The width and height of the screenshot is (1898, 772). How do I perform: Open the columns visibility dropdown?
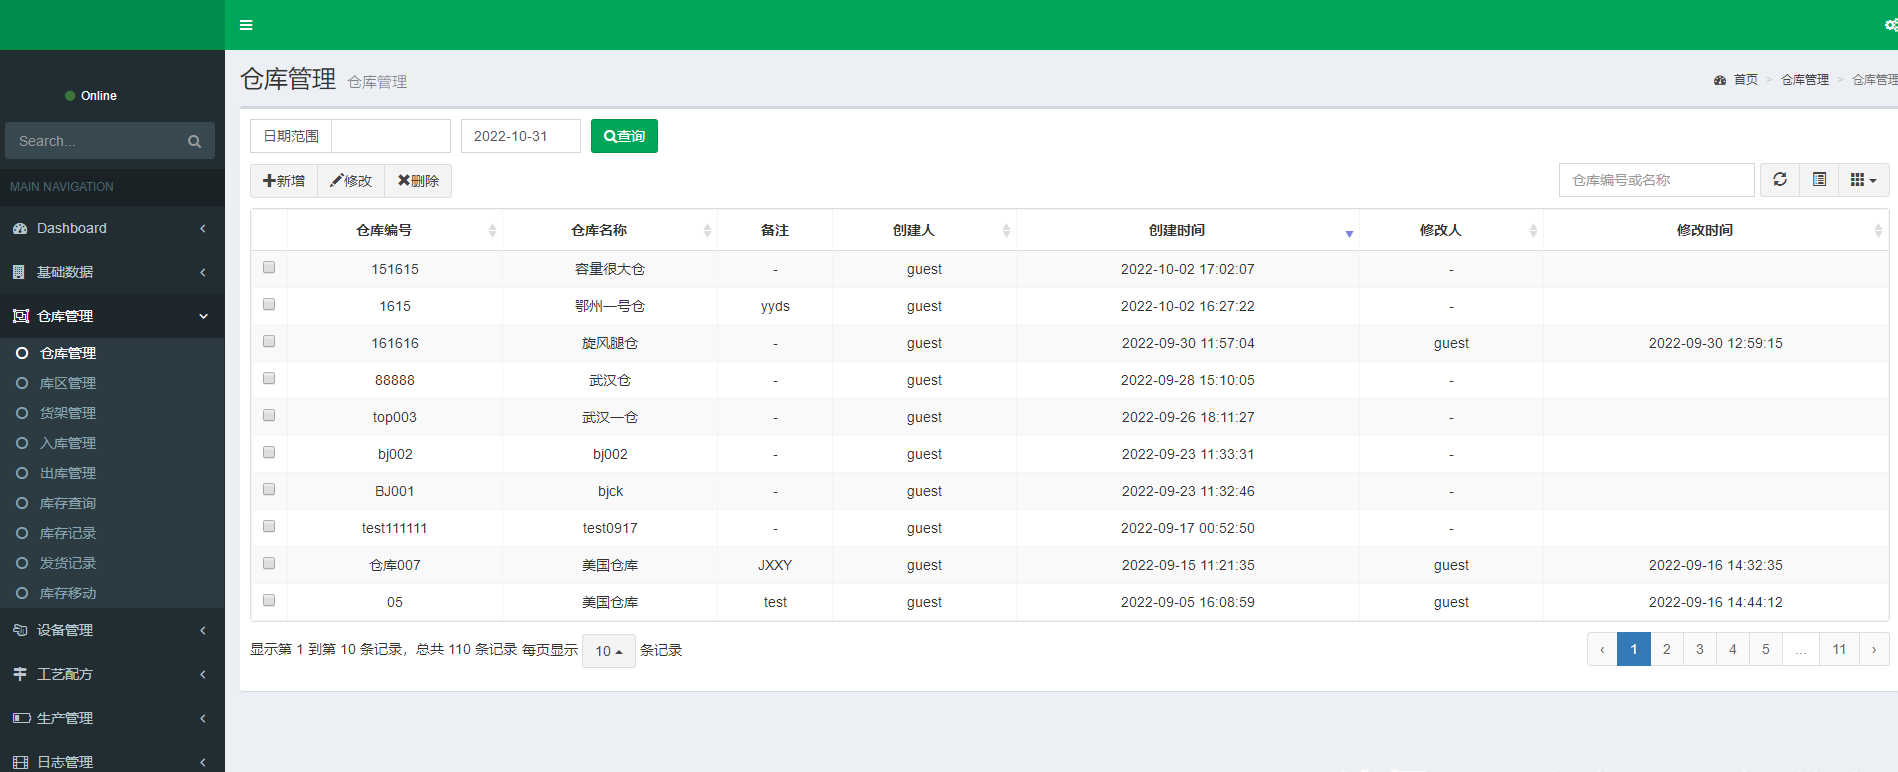(x=1863, y=180)
